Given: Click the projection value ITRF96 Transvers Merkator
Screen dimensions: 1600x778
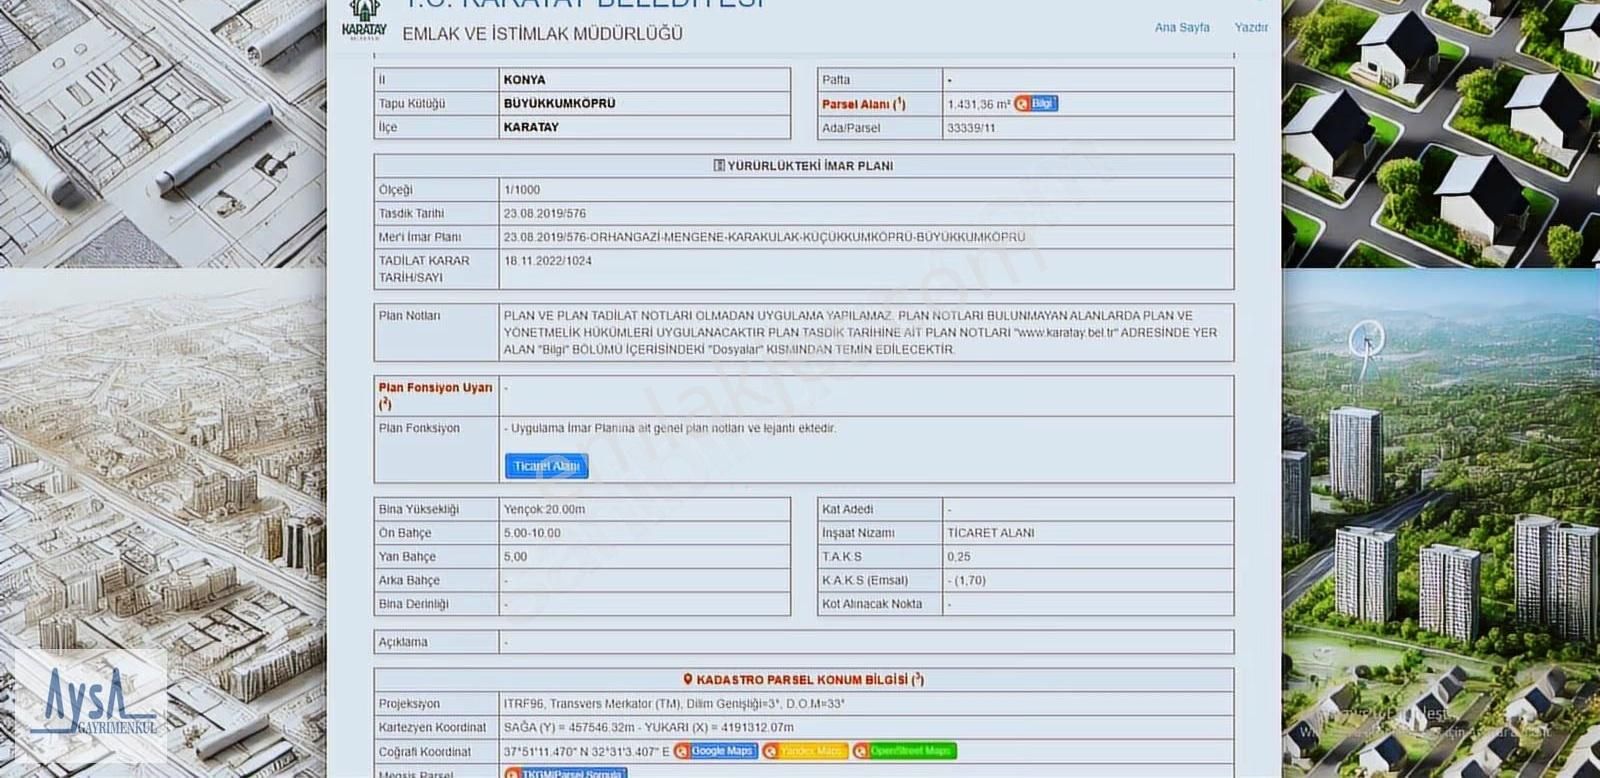Looking at the screenshot, I should [x=674, y=704].
